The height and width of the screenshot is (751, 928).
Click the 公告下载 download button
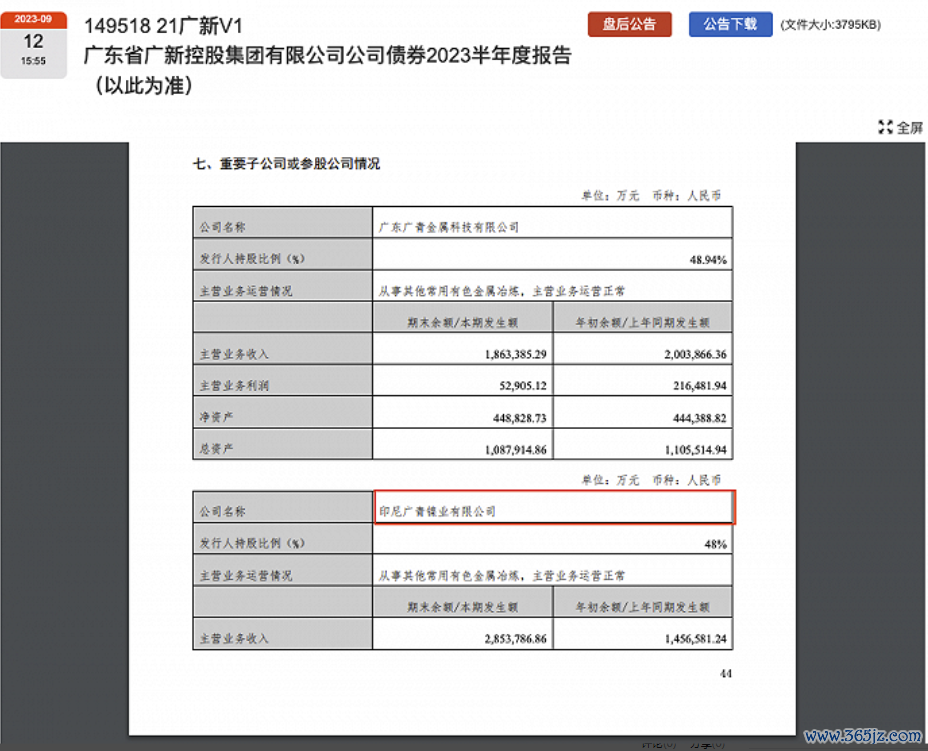tap(730, 25)
